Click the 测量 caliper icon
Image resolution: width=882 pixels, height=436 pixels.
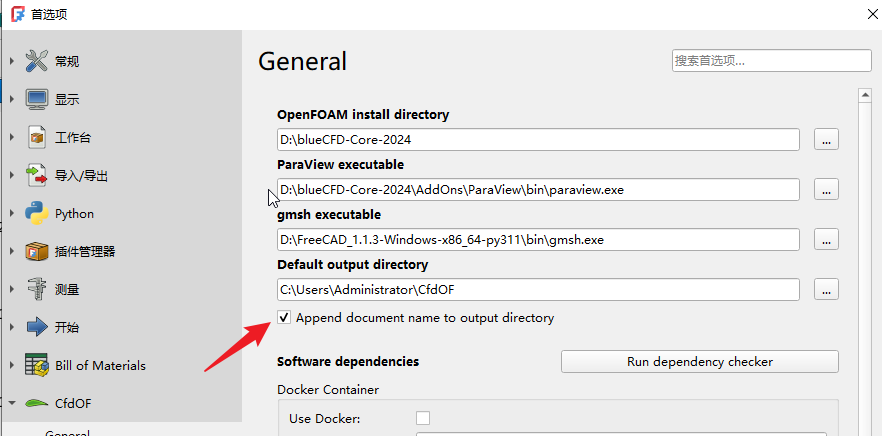37,290
